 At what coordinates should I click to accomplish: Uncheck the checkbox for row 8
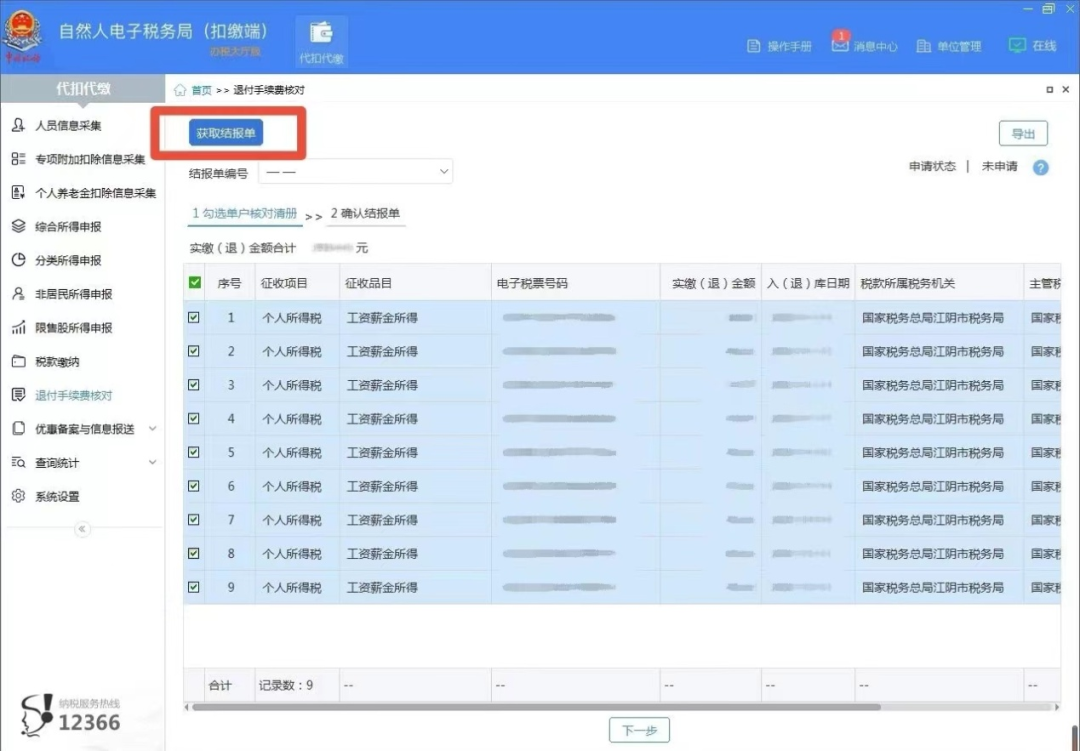pos(194,554)
